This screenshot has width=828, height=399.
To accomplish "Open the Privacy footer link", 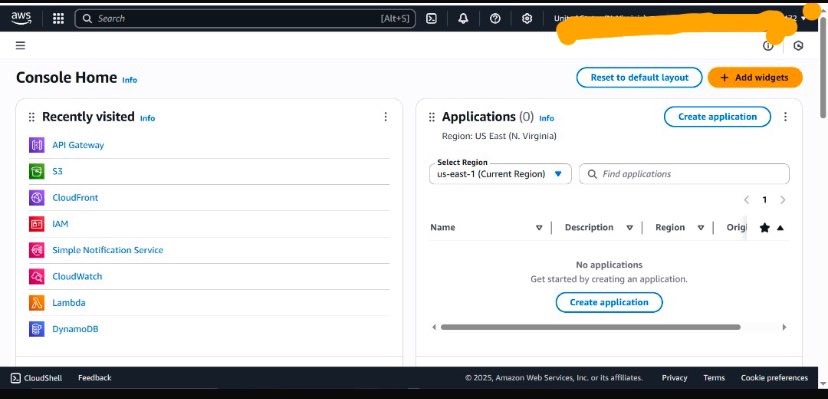I will pyautogui.click(x=674, y=378).
